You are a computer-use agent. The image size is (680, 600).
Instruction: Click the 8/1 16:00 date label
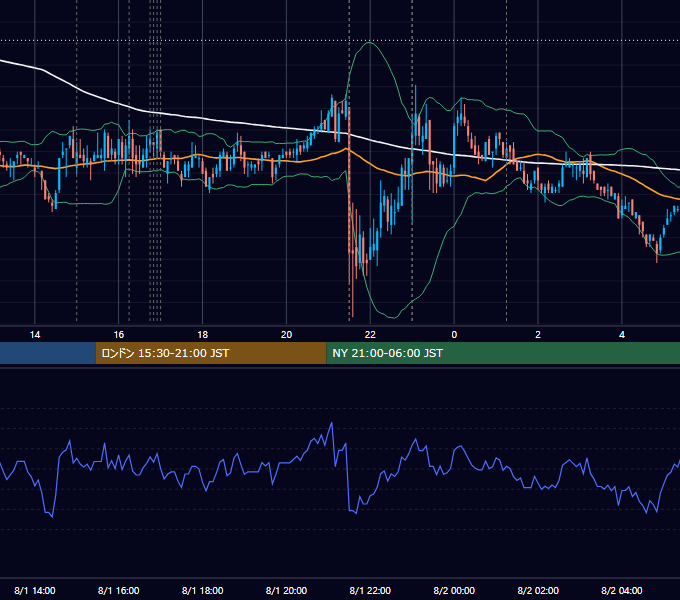[x=118, y=590]
